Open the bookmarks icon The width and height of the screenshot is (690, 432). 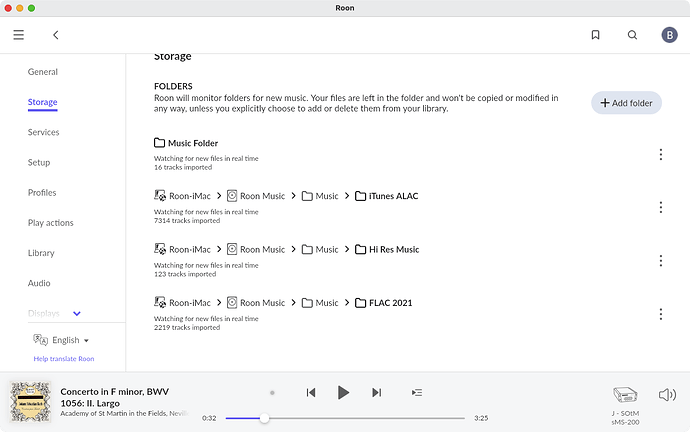[595, 35]
